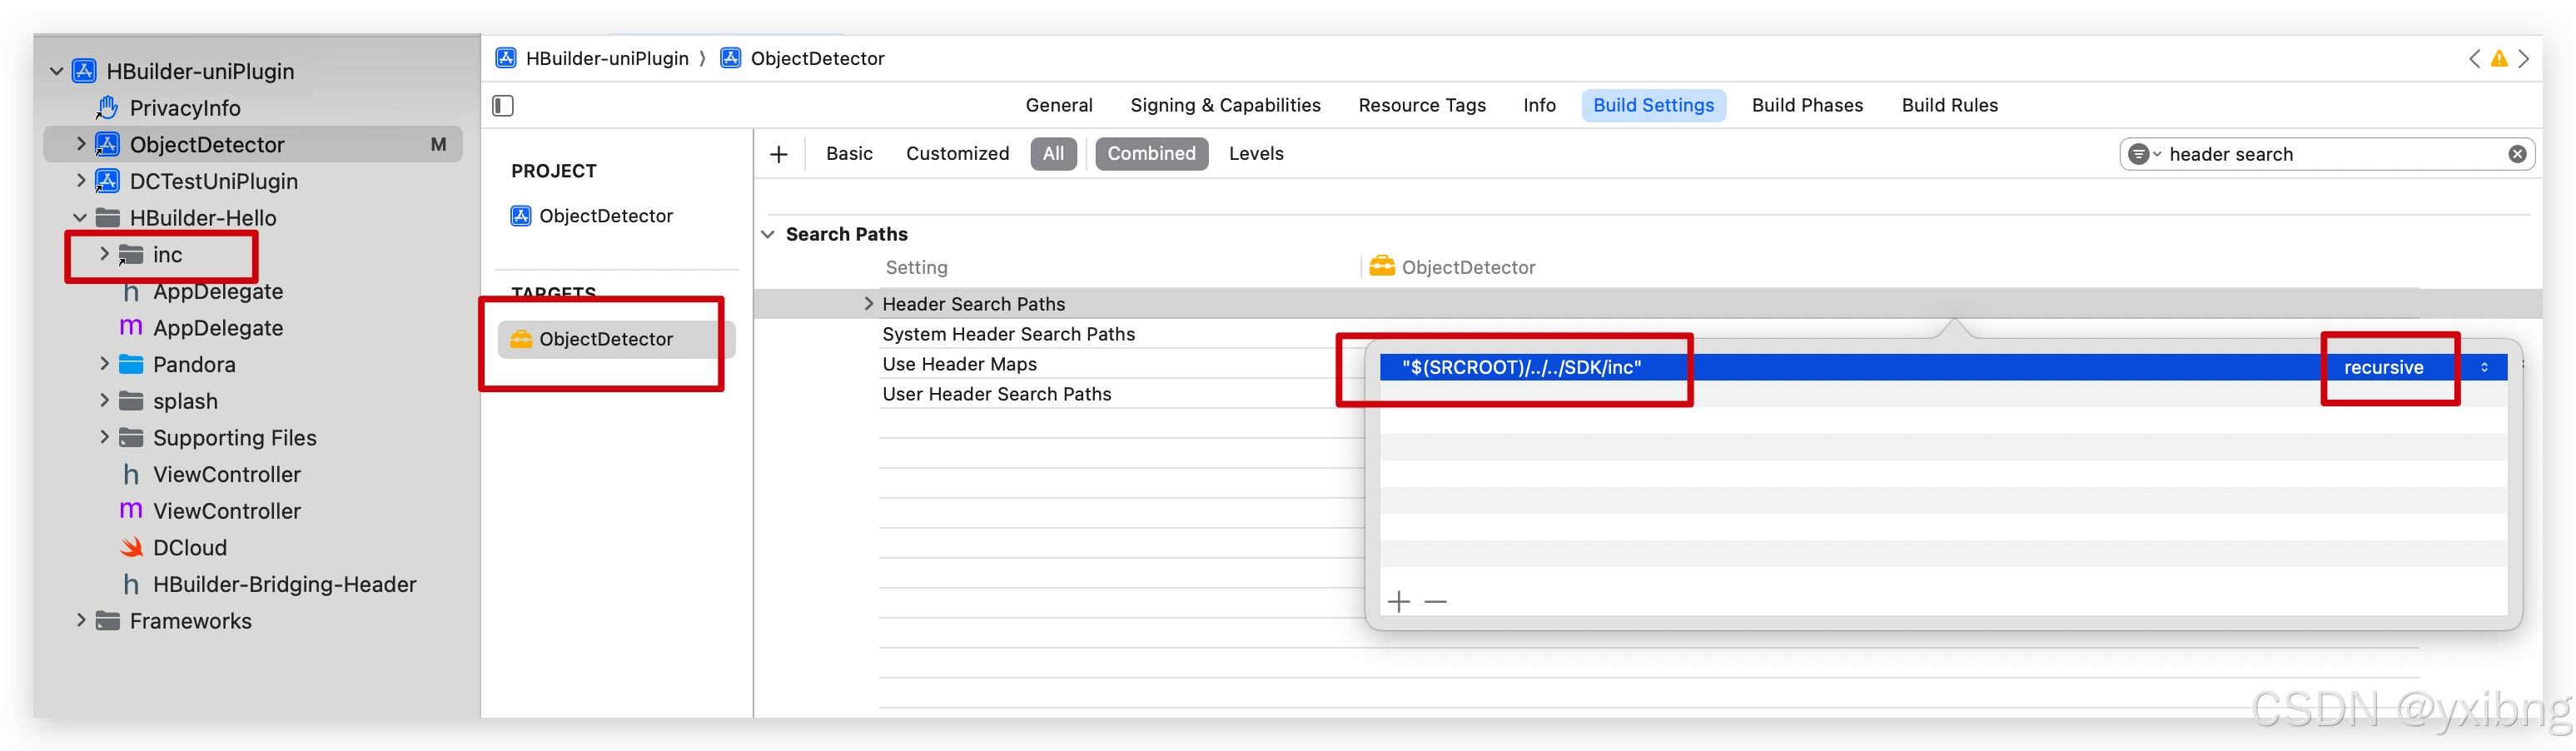Clear the header search text

[2517, 154]
